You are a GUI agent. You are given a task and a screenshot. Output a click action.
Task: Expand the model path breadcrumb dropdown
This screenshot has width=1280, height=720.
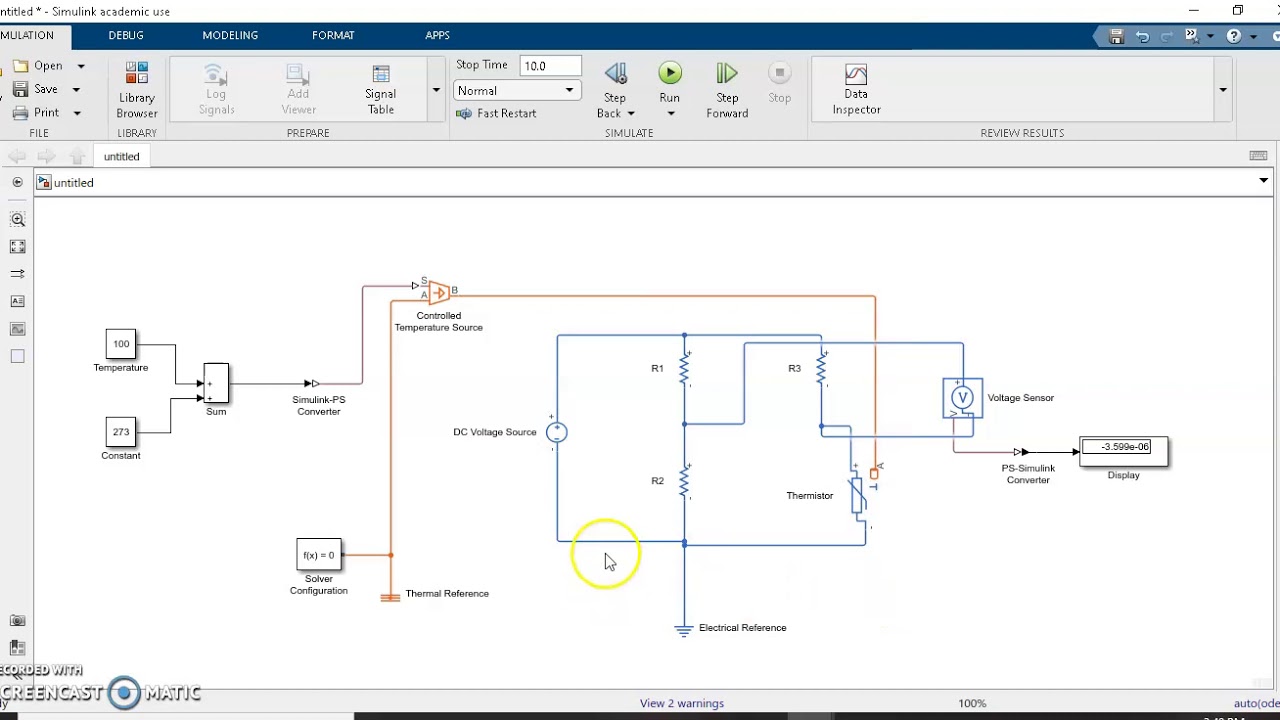[x=1263, y=181]
